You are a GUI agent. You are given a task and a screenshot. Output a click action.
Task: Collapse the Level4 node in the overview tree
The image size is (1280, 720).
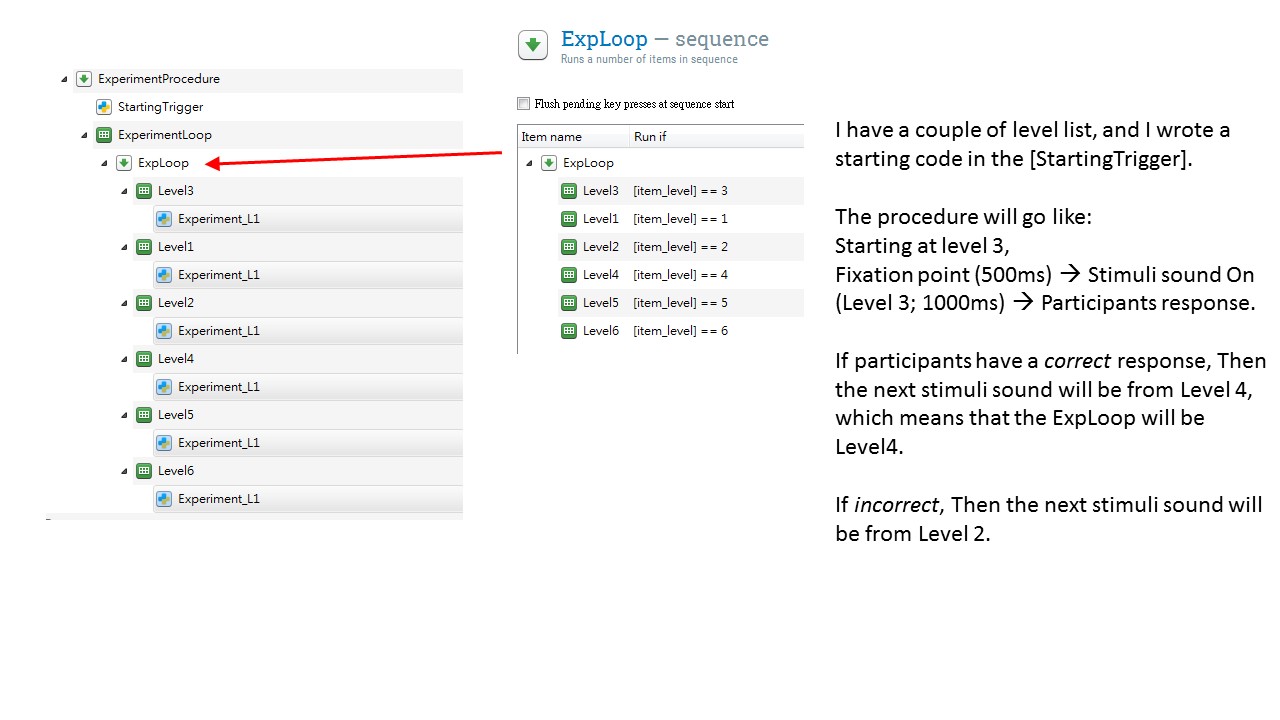click(x=125, y=359)
